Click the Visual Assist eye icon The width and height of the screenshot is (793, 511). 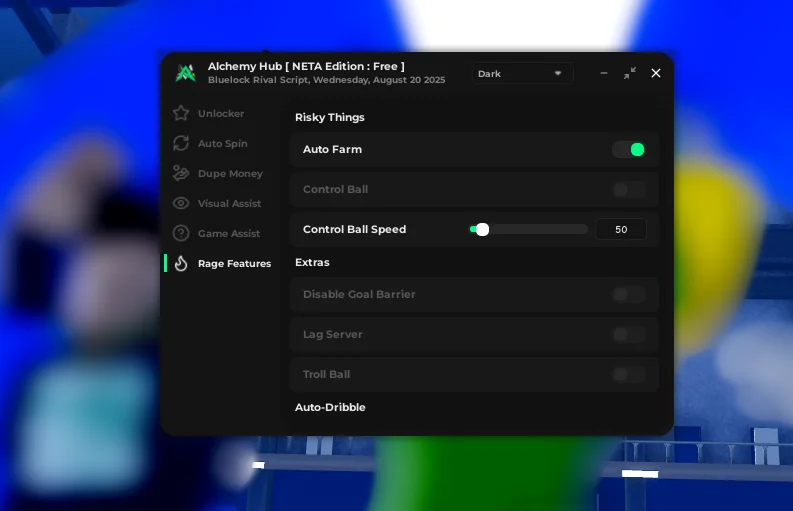(181, 204)
